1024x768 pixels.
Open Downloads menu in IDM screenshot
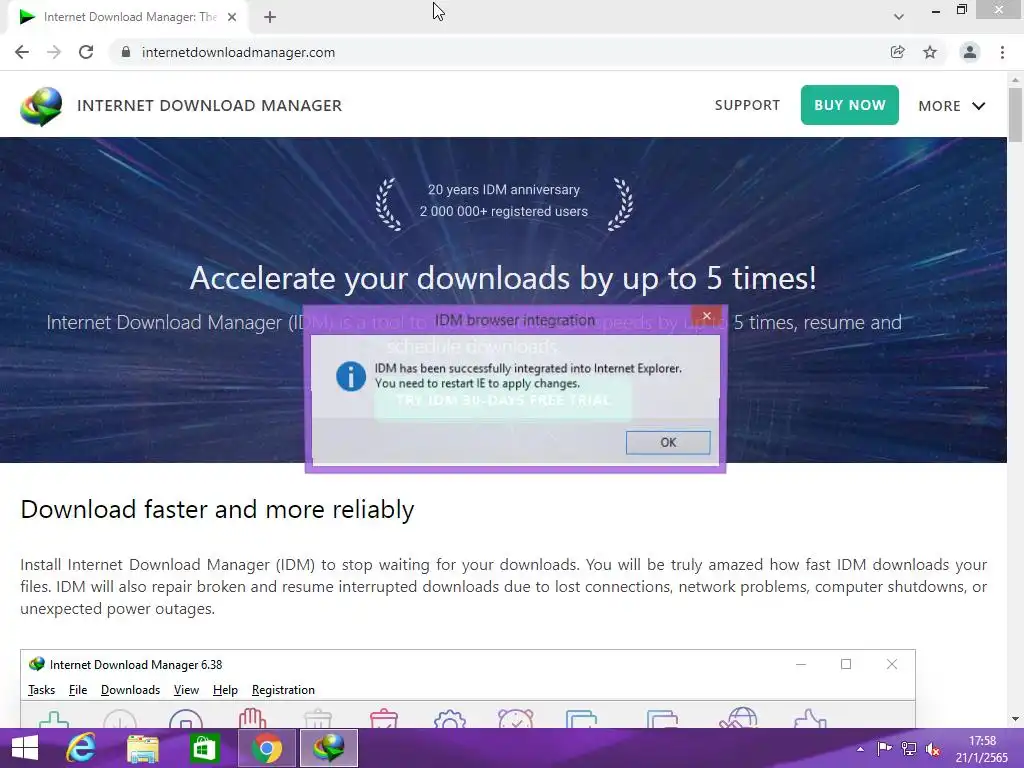click(131, 690)
